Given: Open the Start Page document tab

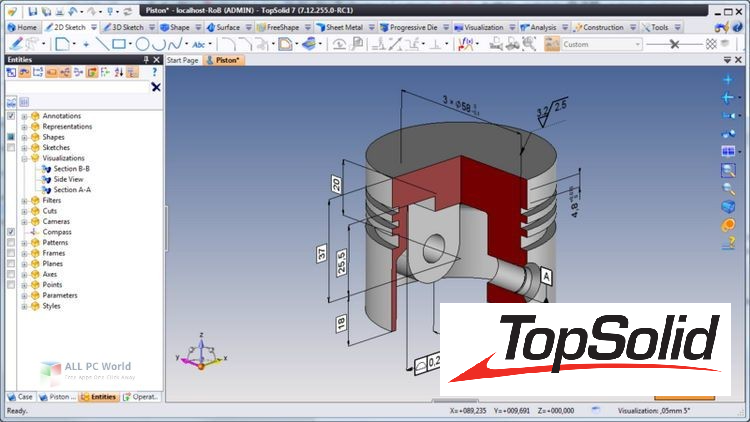Looking at the screenshot, I should 182,60.
